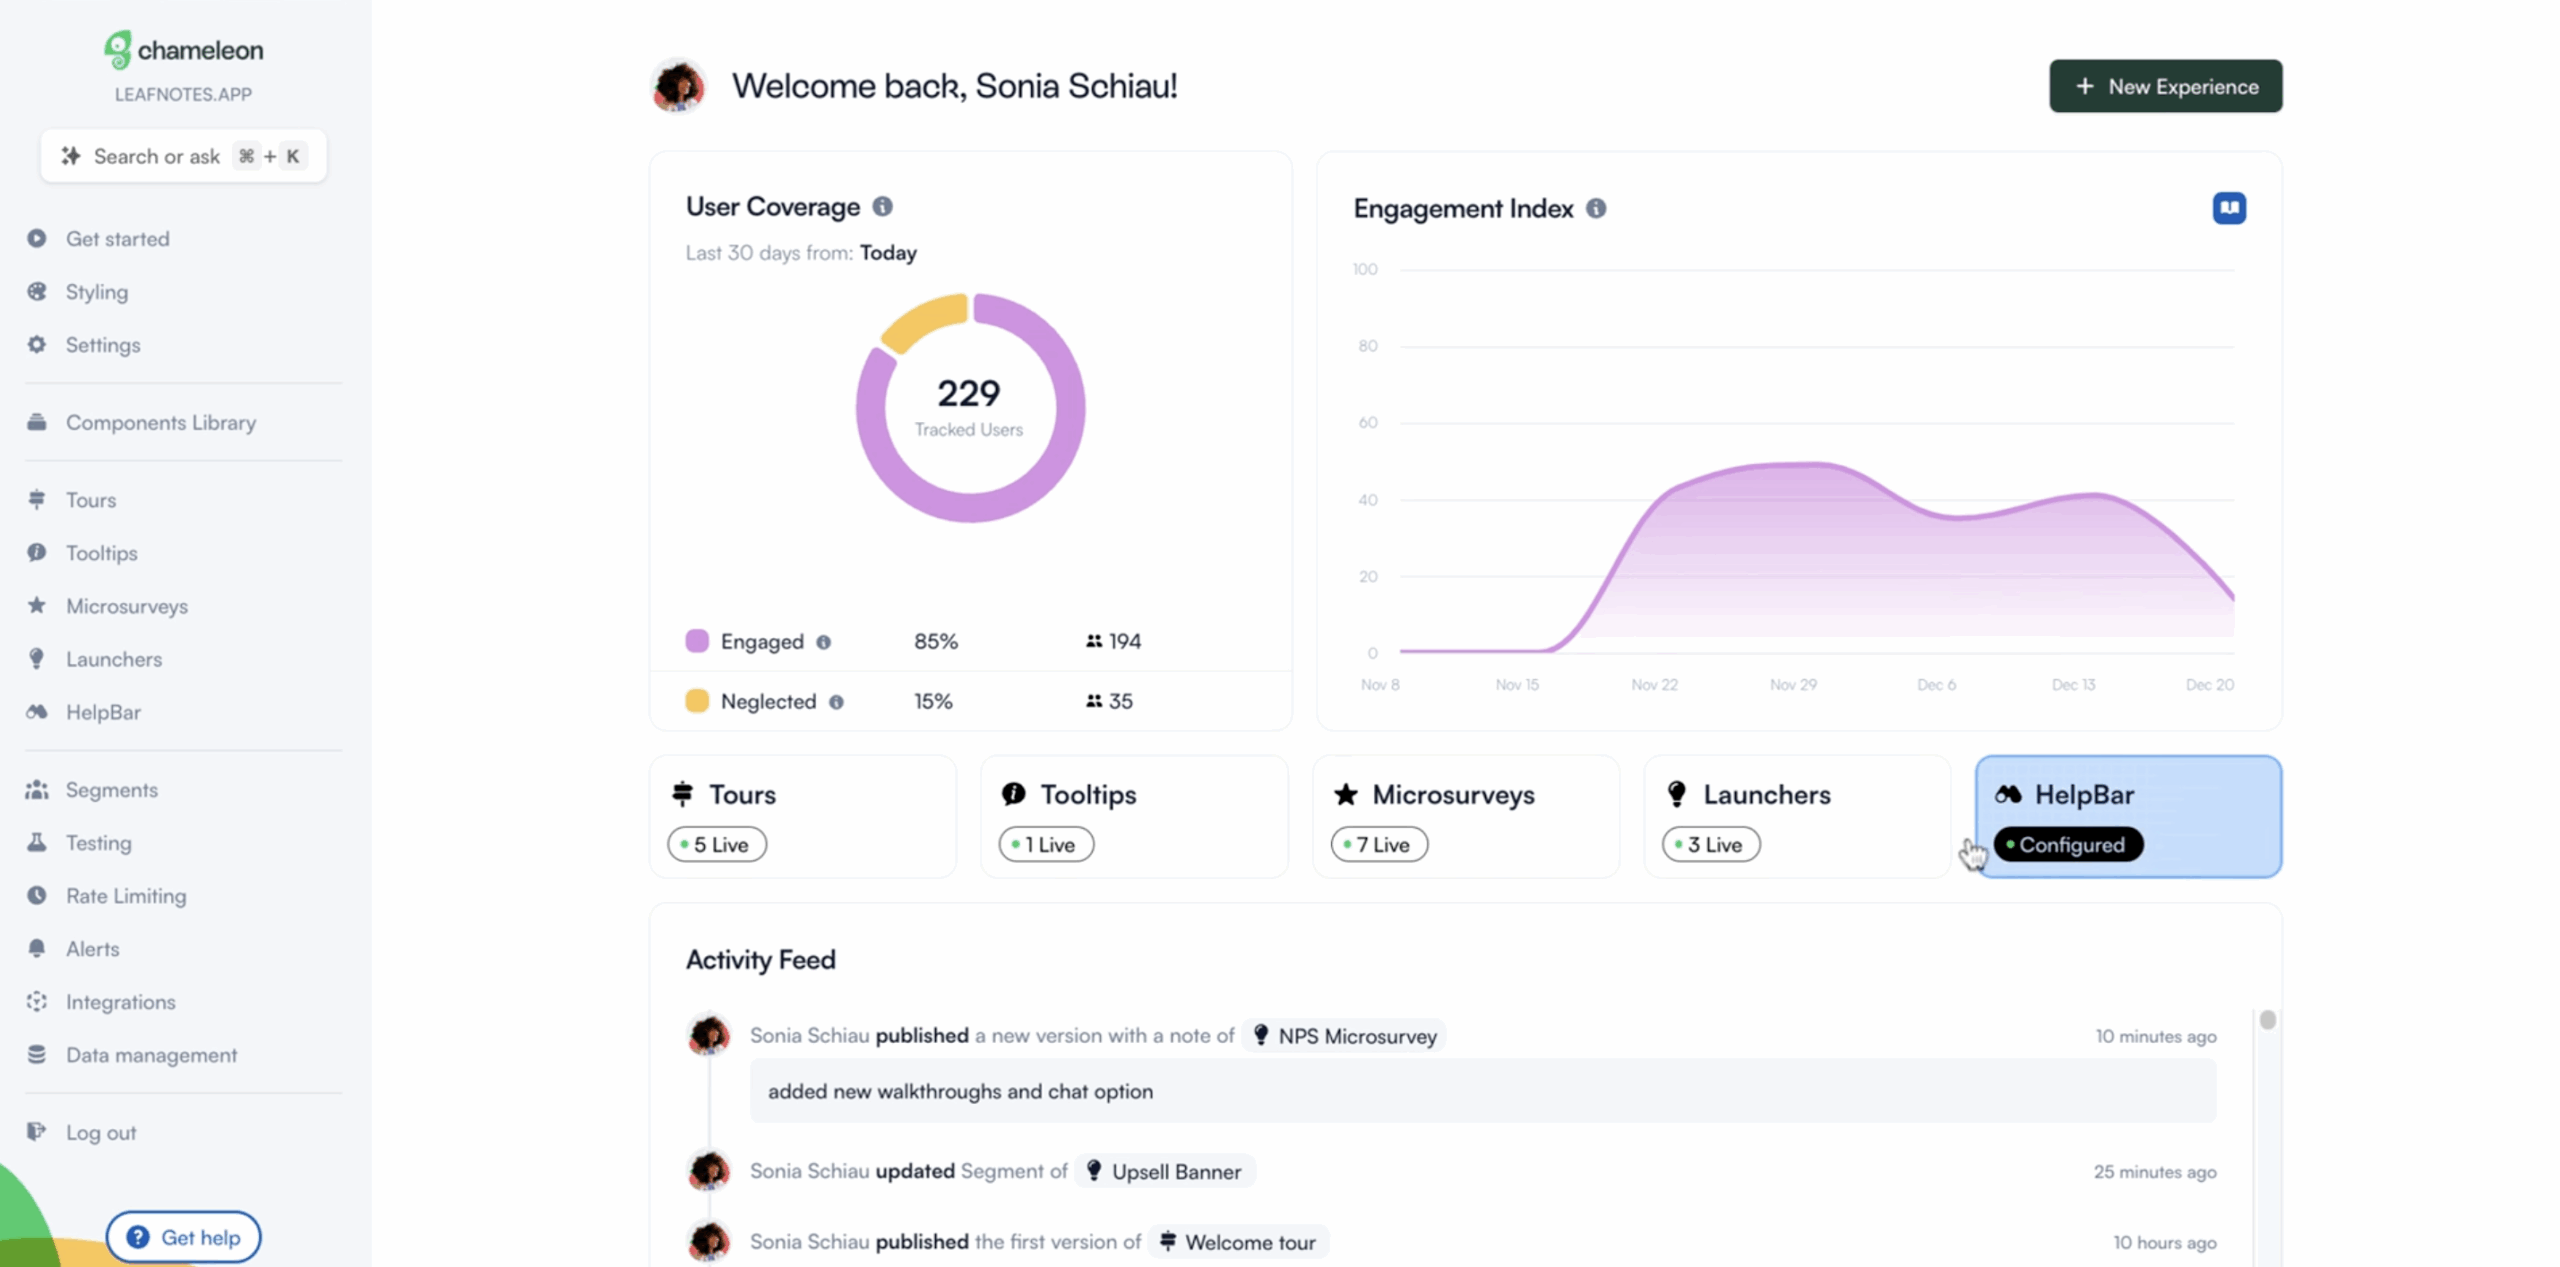This screenshot has height=1267, width=2560.
Task: Click the Chameleon logo icon
Action: click(118, 49)
